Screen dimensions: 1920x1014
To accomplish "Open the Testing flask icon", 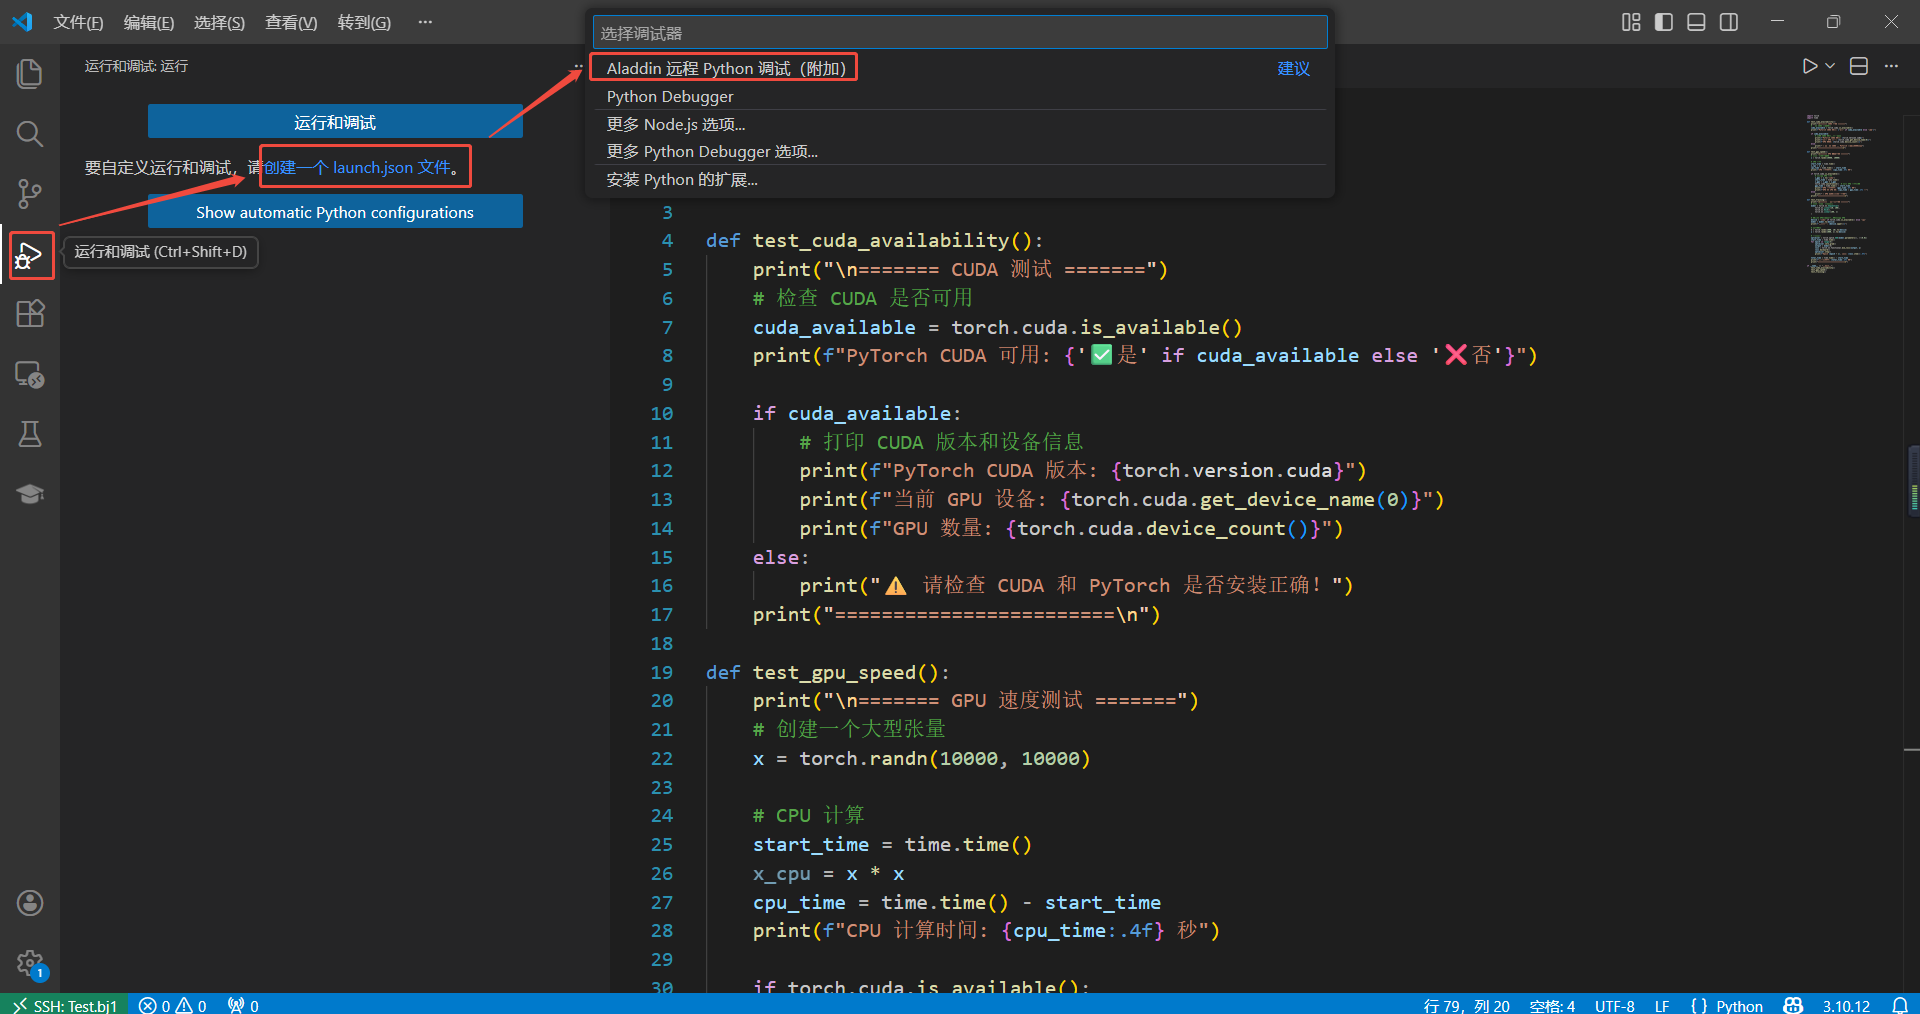I will (x=30, y=434).
